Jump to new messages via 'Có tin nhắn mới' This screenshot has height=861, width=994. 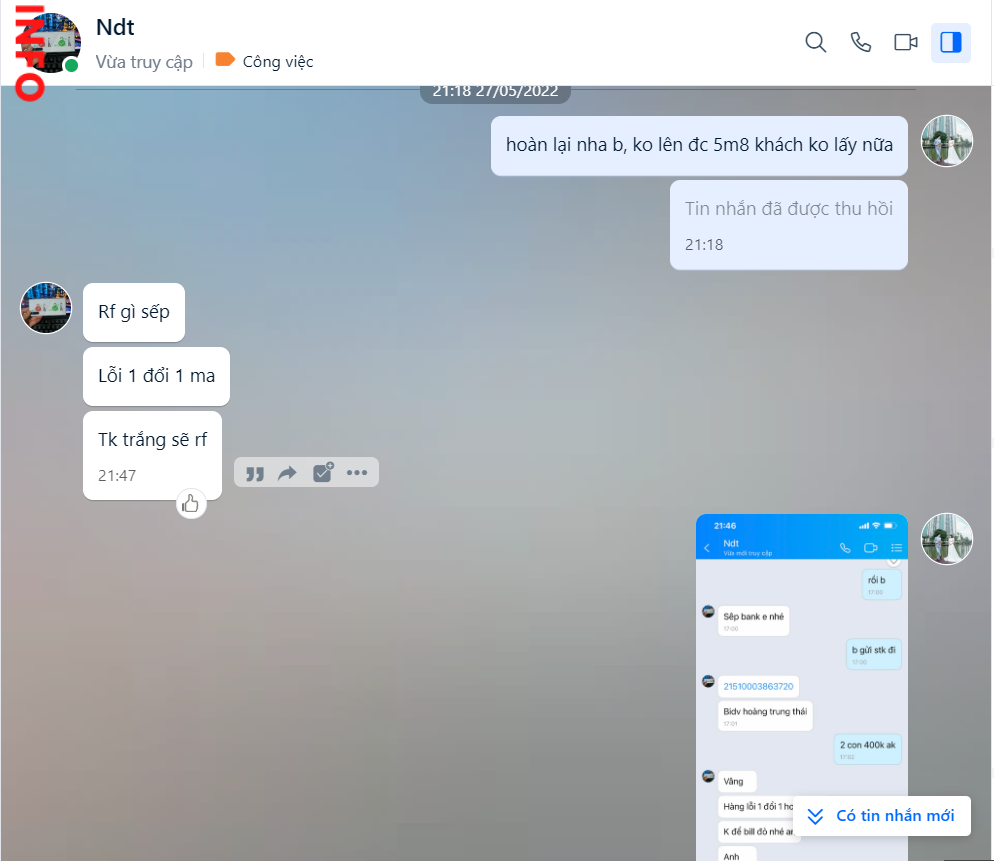[x=881, y=816]
